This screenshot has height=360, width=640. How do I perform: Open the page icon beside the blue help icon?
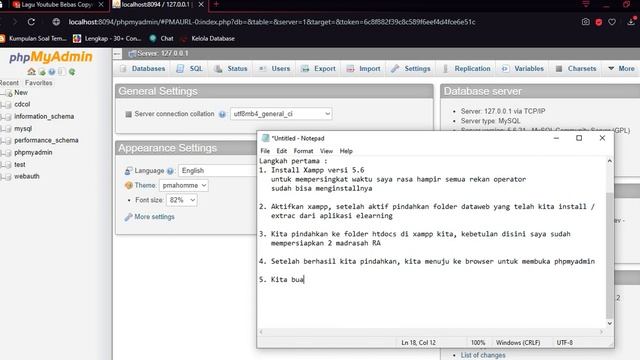pyautogui.click(x=62, y=72)
